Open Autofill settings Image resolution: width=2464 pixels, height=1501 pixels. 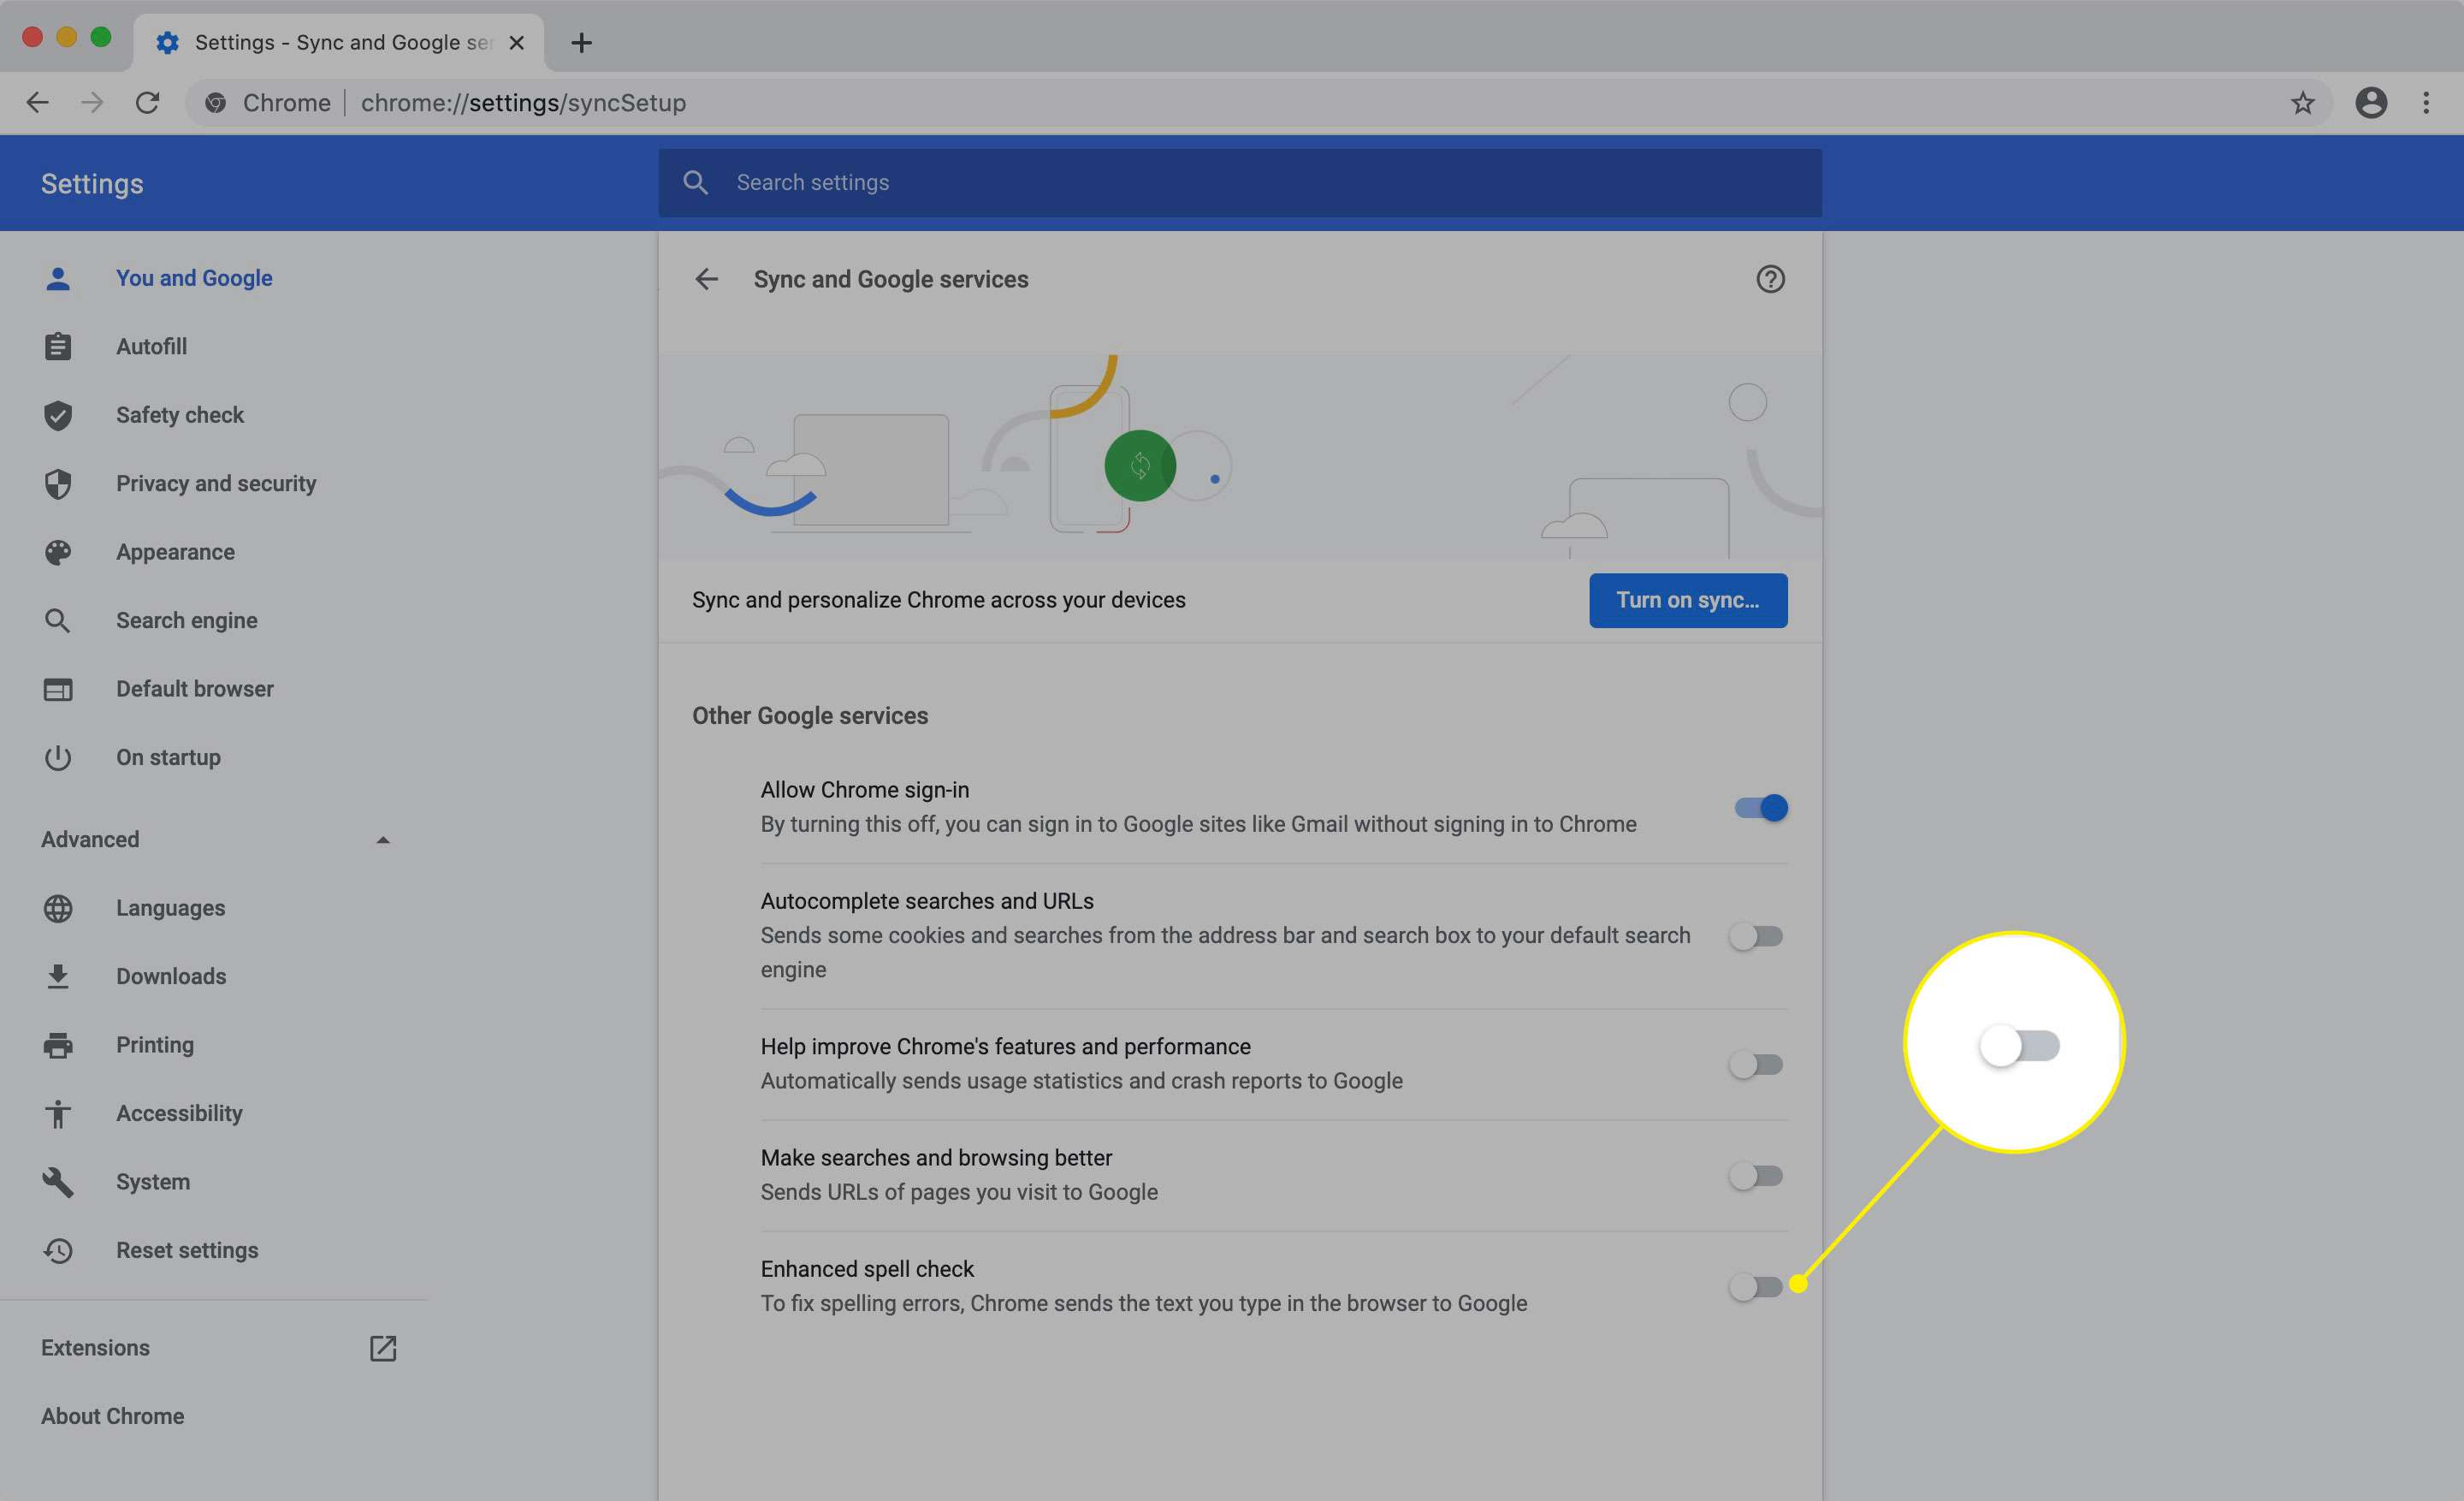pyautogui.click(x=151, y=346)
